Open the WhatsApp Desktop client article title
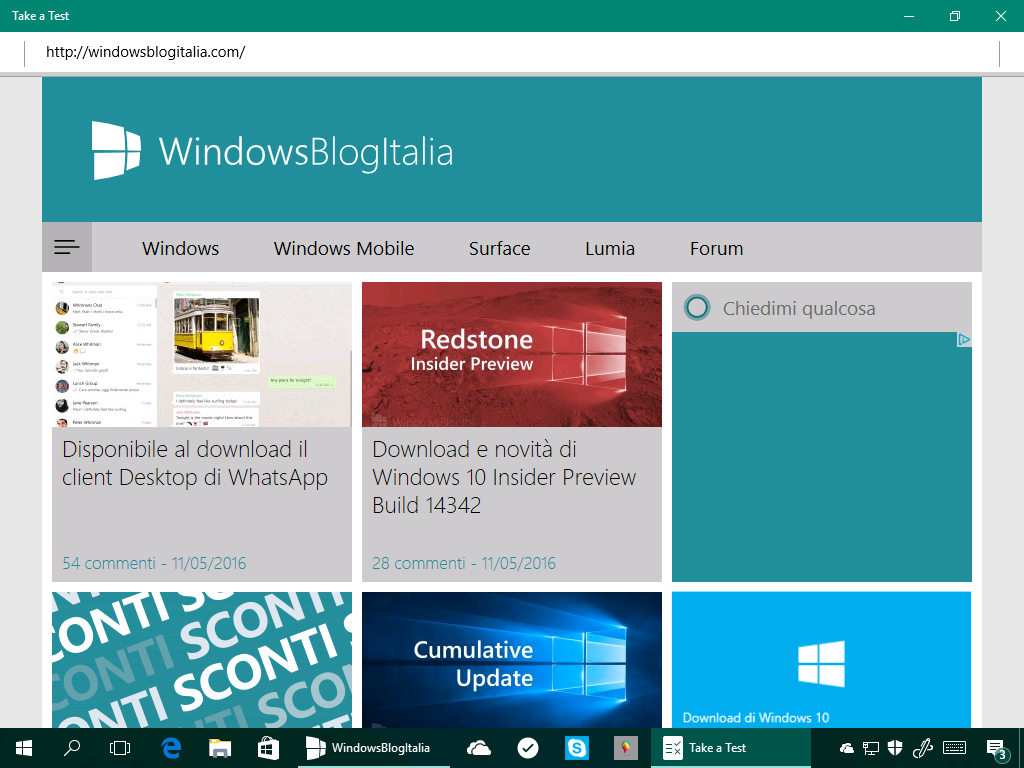 pos(195,463)
